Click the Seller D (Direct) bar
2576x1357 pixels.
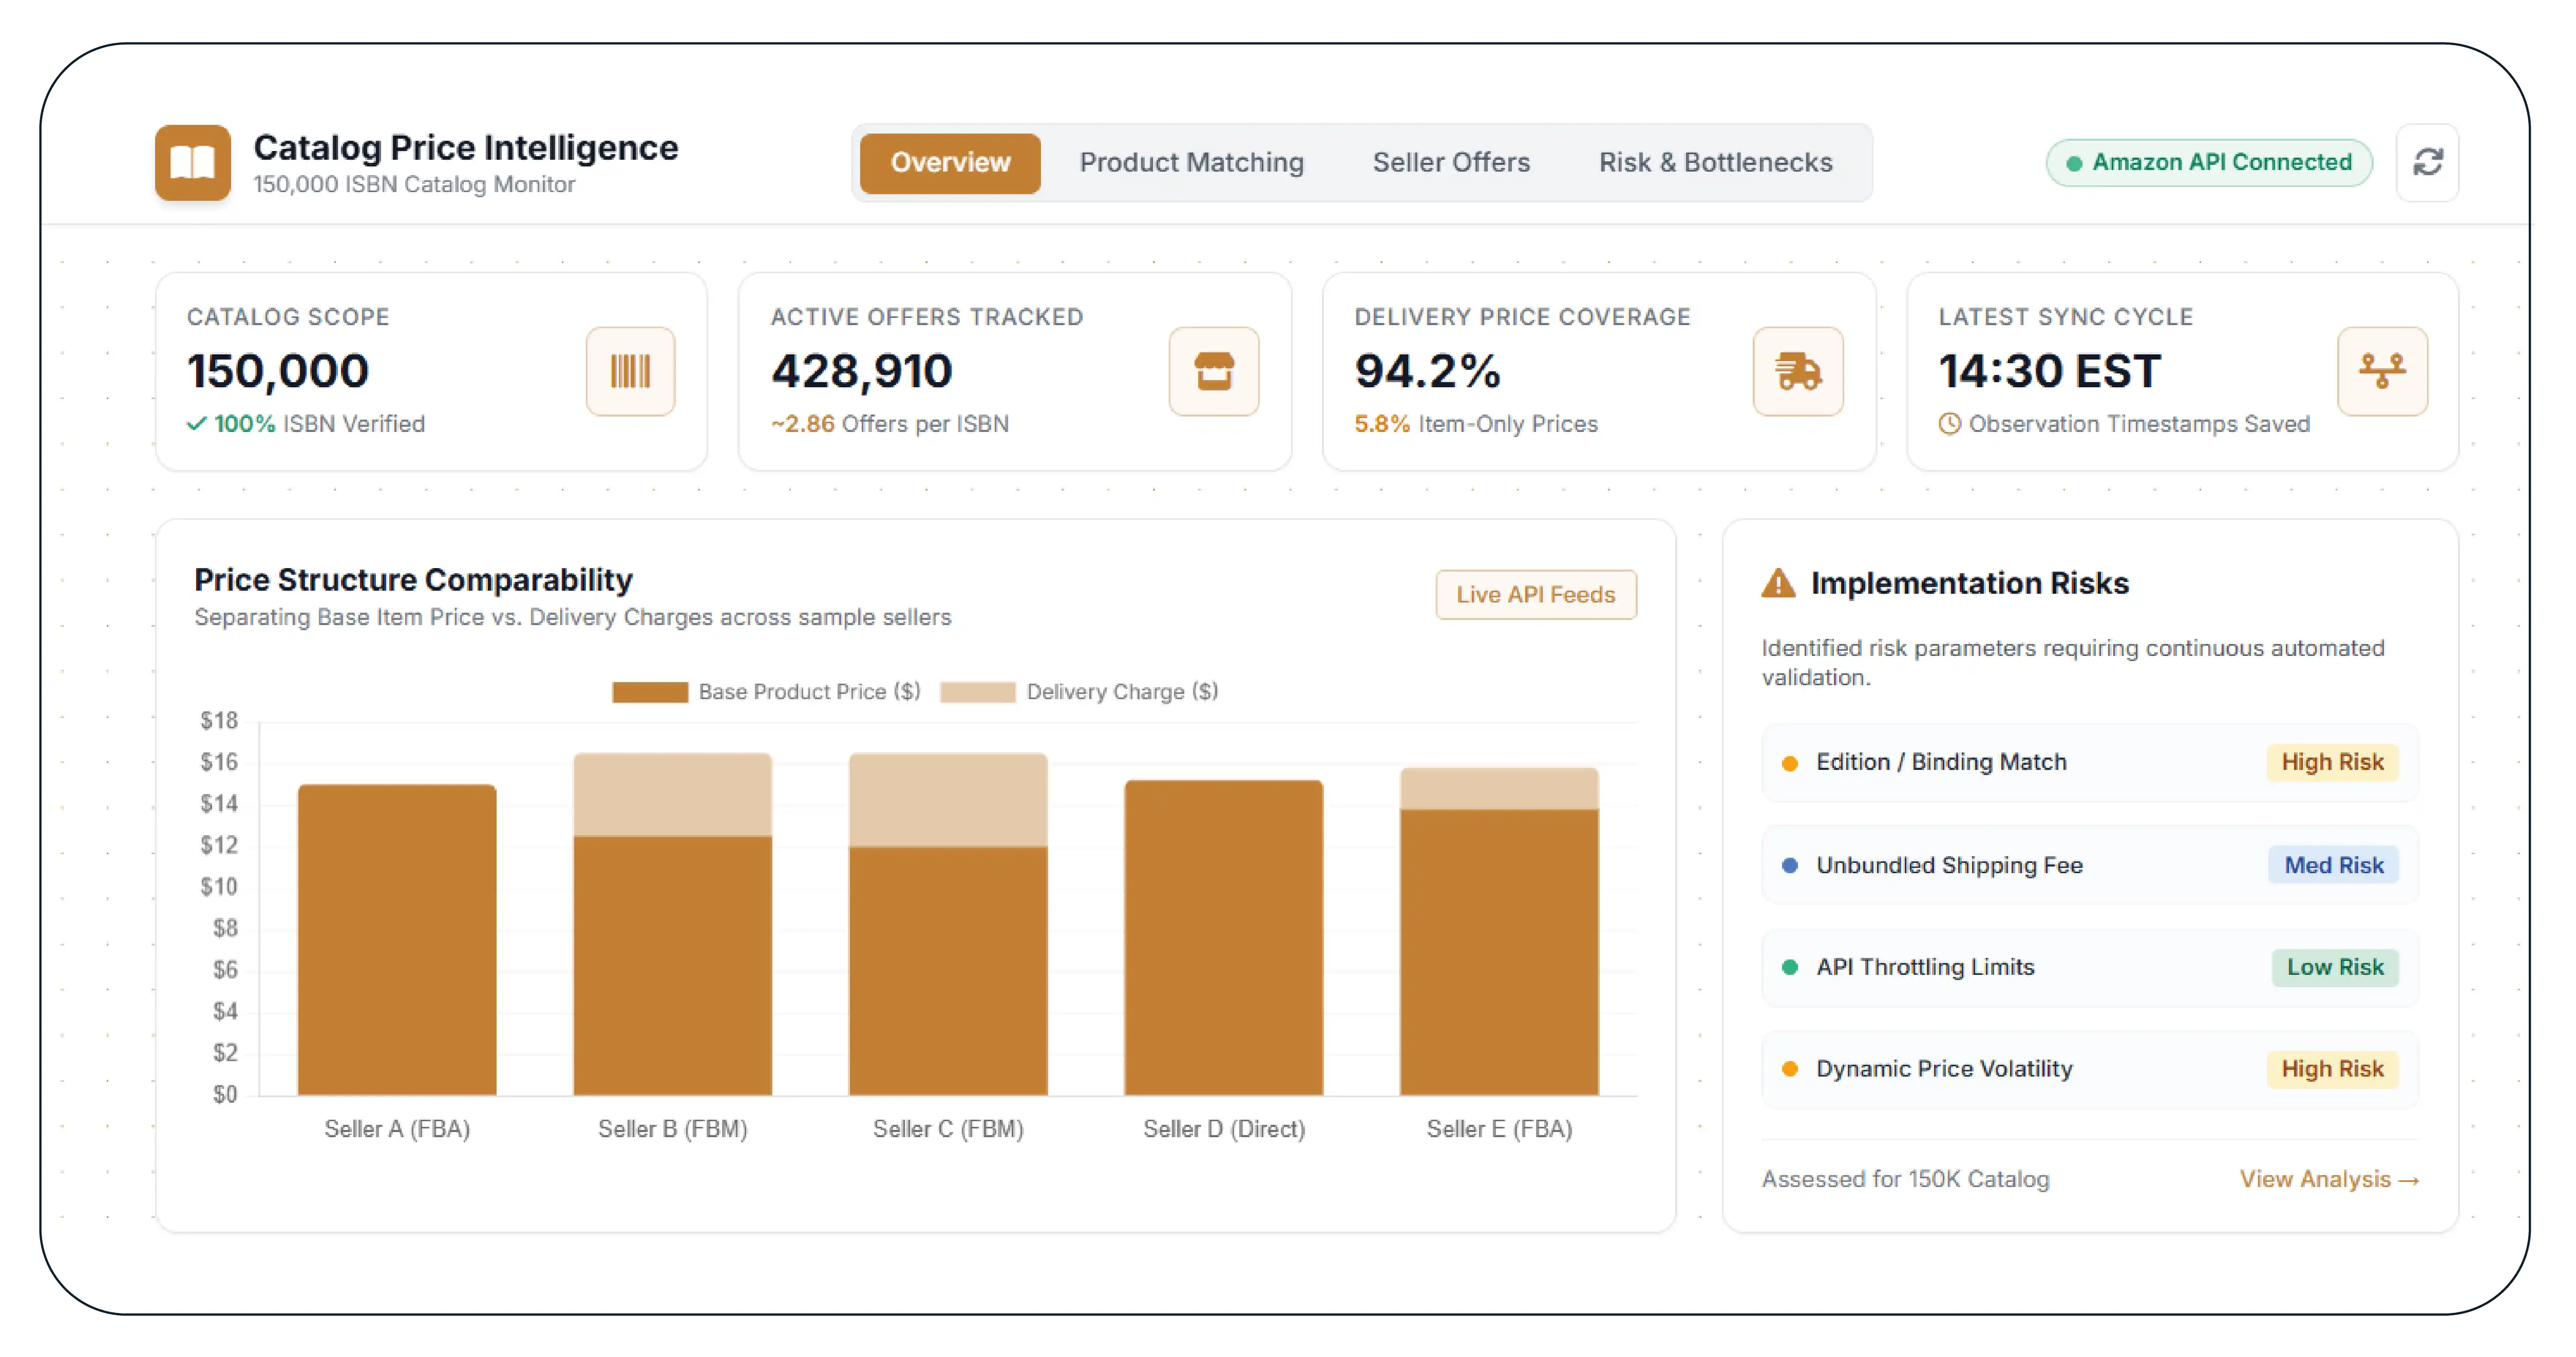point(1224,938)
